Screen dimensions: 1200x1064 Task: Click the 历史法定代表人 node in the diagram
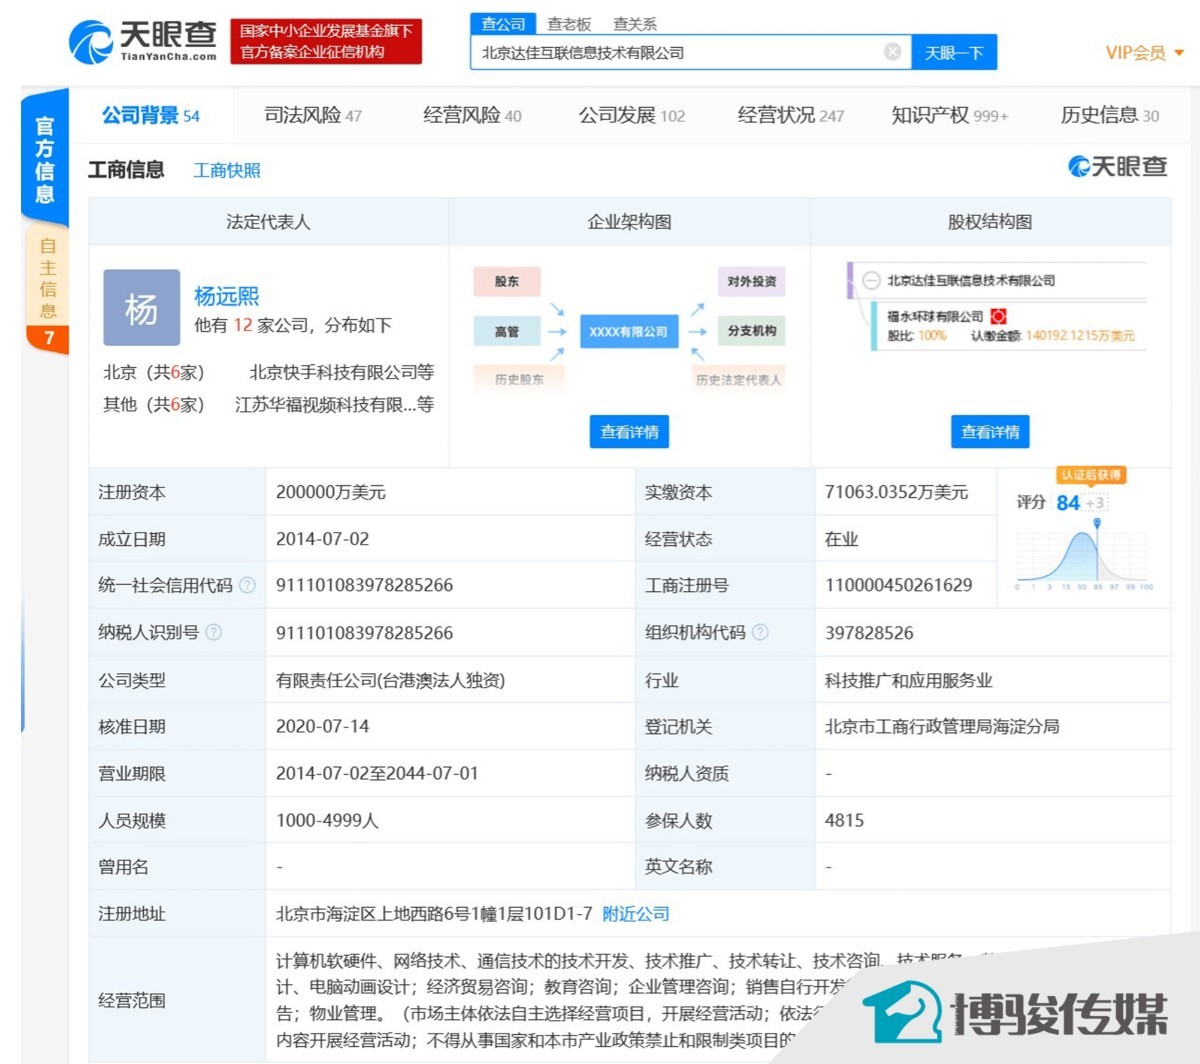[x=739, y=379]
